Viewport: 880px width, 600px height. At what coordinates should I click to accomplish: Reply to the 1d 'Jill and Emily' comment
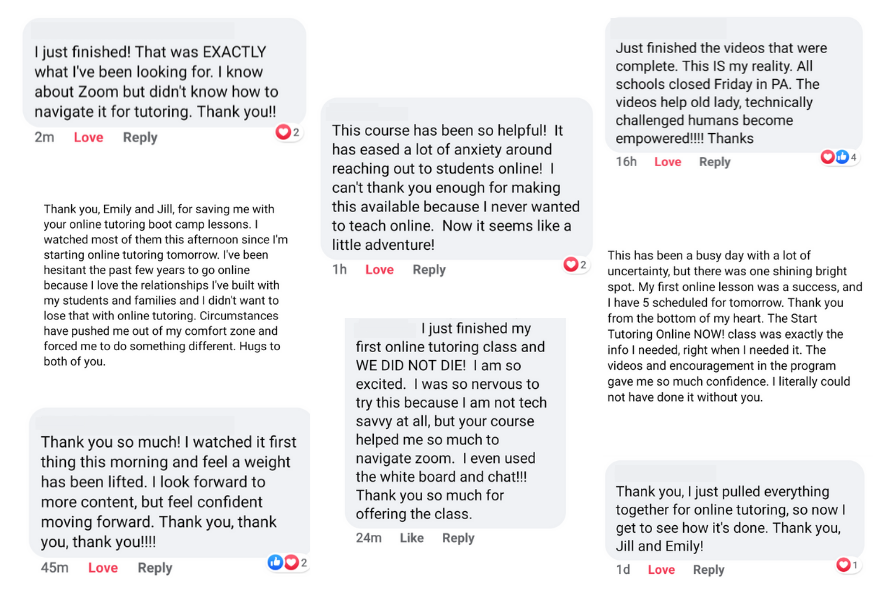(x=708, y=570)
